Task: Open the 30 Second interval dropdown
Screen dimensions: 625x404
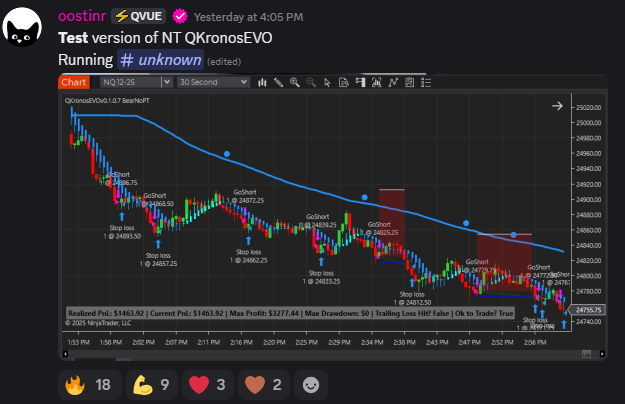Action: point(210,83)
